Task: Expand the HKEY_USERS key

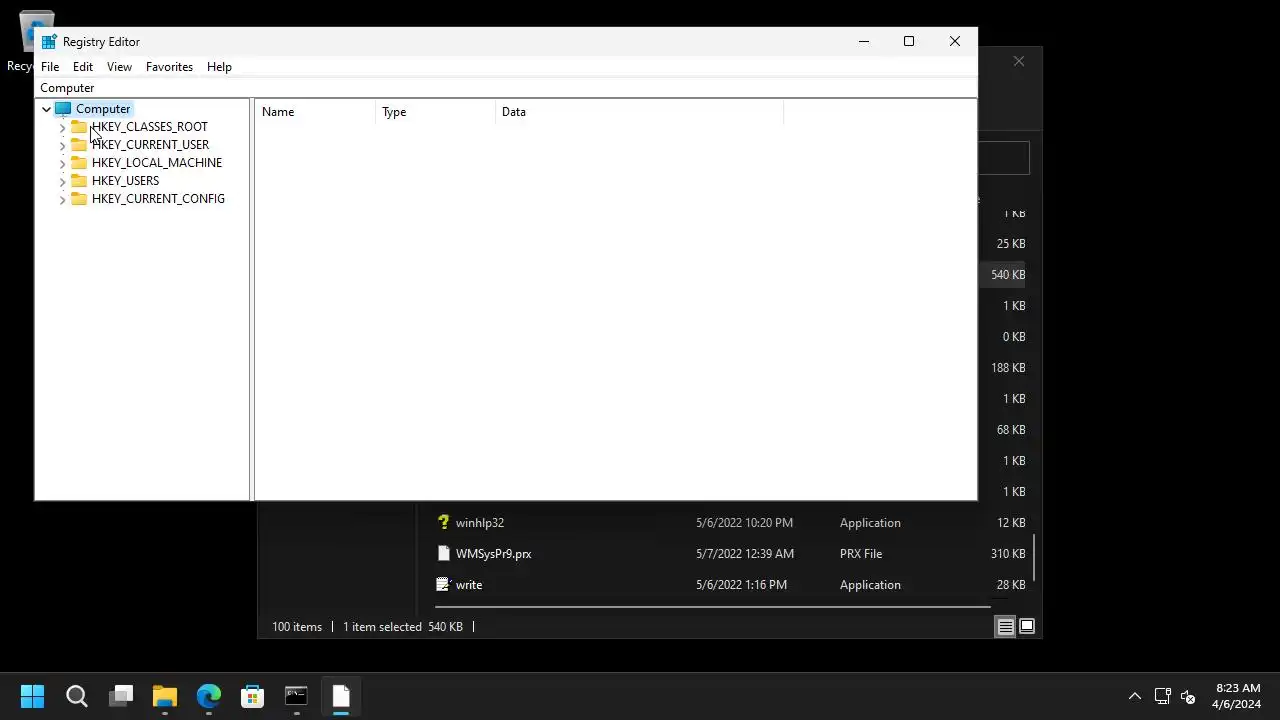Action: click(62, 182)
